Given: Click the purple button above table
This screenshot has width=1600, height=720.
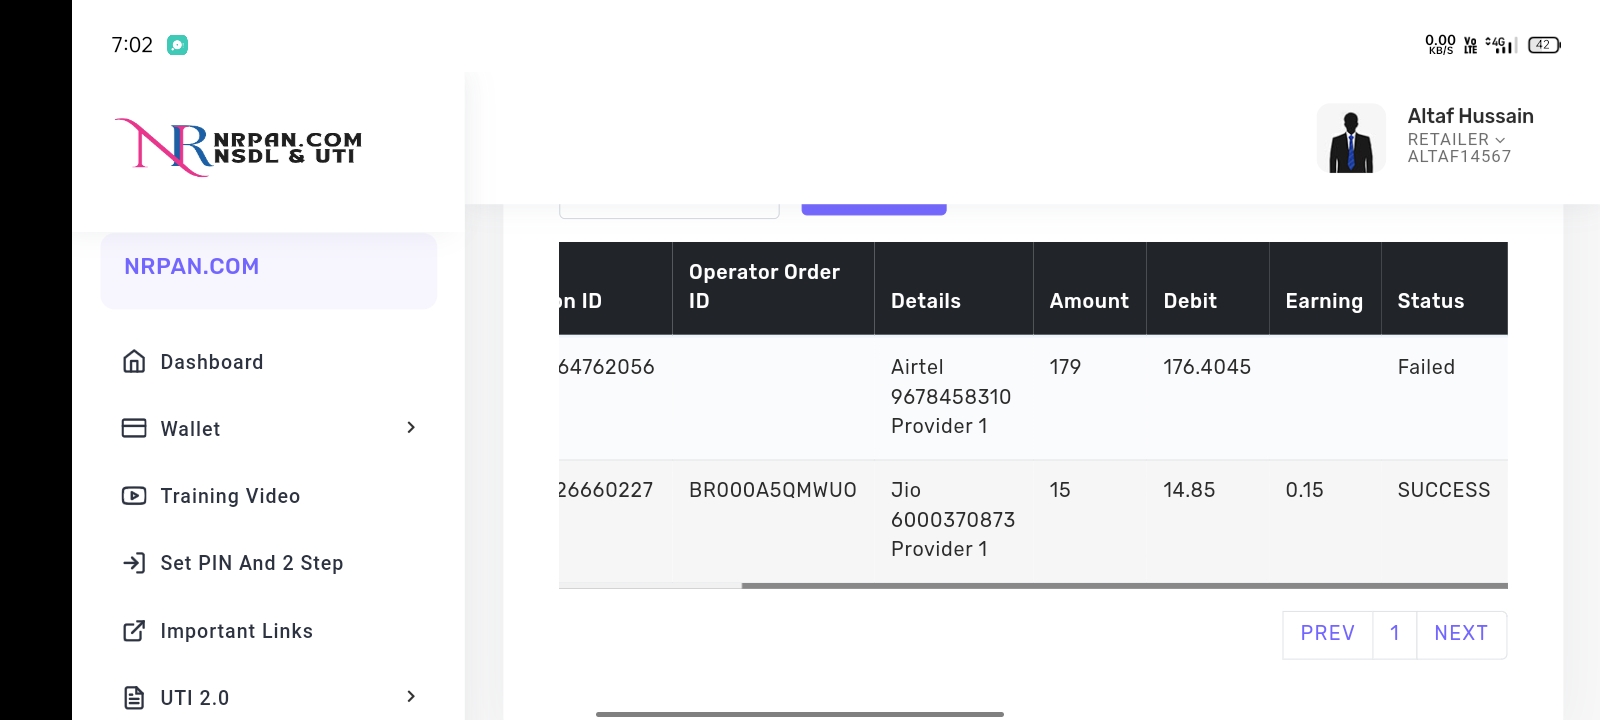Looking at the screenshot, I should tap(874, 208).
